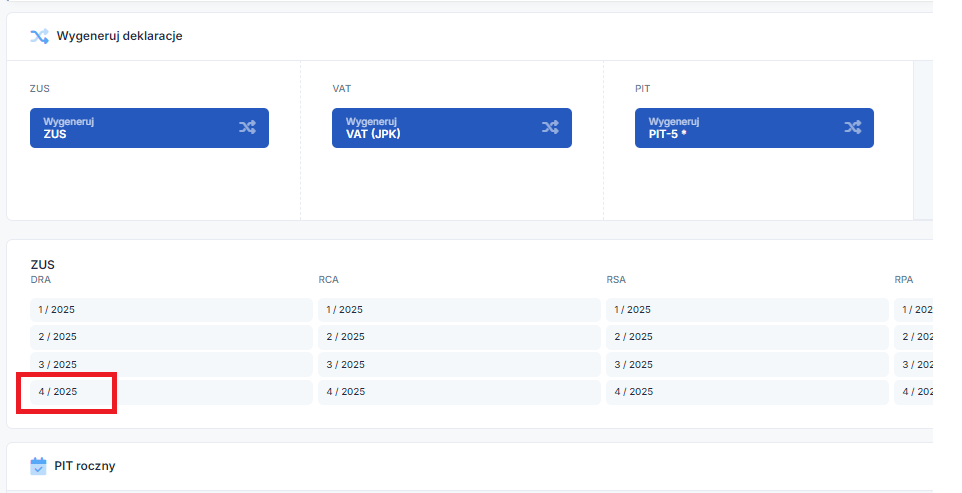Open DRA entry 3 / 2025
This screenshot has height=493, width=962.
pos(171,364)
